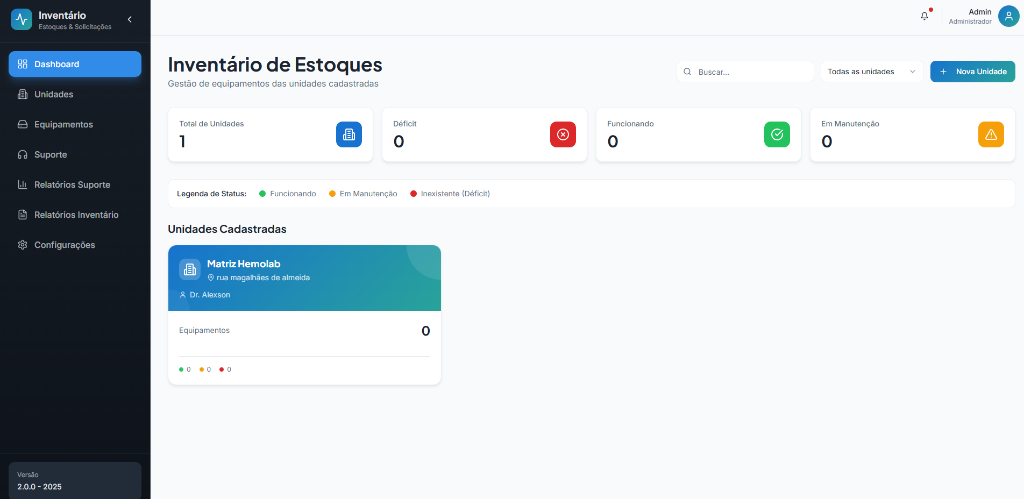The height and width of the screenshot is (499, 1024).
Task: Click the building icon on Matriz Hemolab card
Action: [x=189, y=269]
